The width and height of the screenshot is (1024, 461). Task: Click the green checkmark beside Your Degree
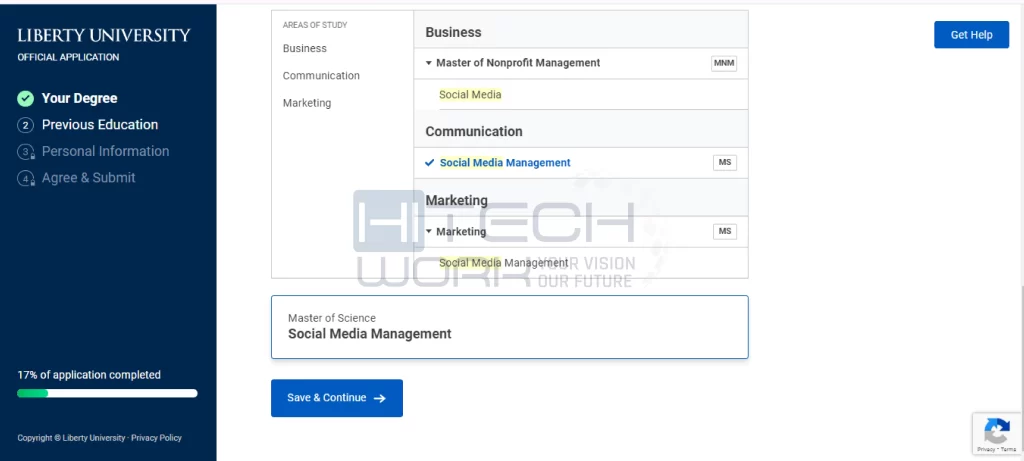25,99
